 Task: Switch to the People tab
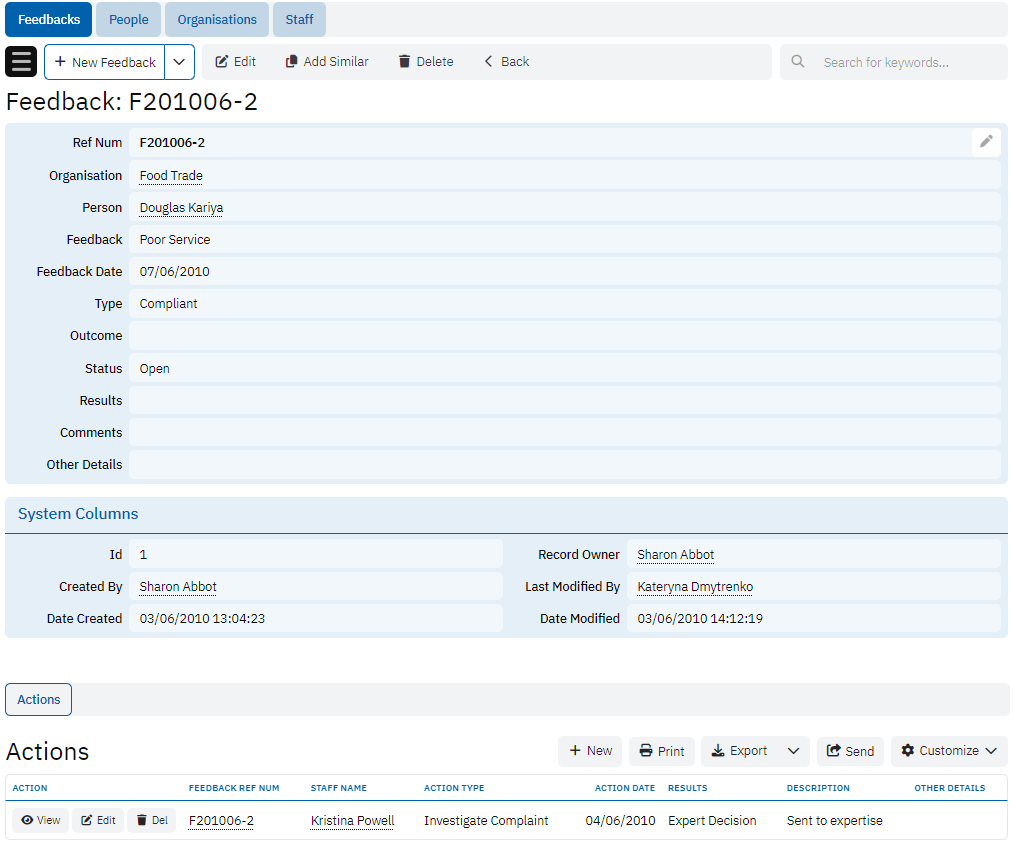129,19
